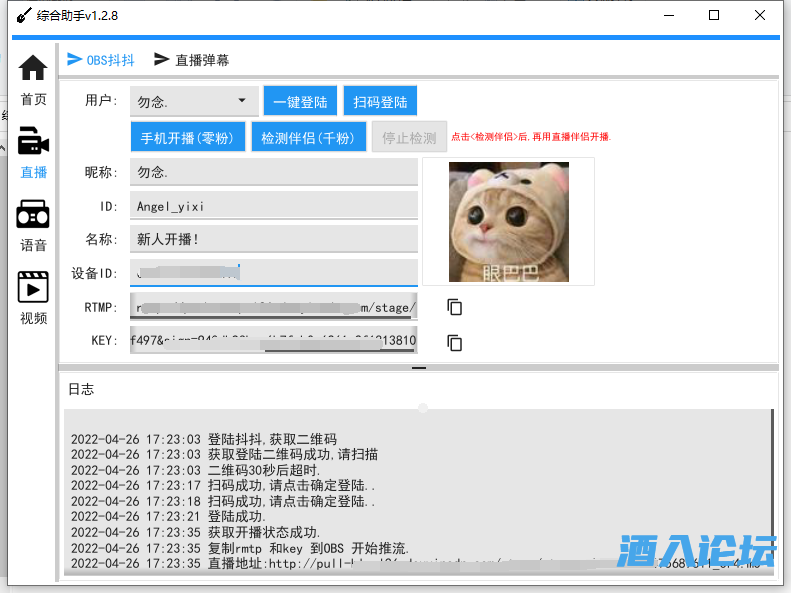Switch to the OBS抖抖 tab
This screenshot has width=791, height=593.
[101, 60]
